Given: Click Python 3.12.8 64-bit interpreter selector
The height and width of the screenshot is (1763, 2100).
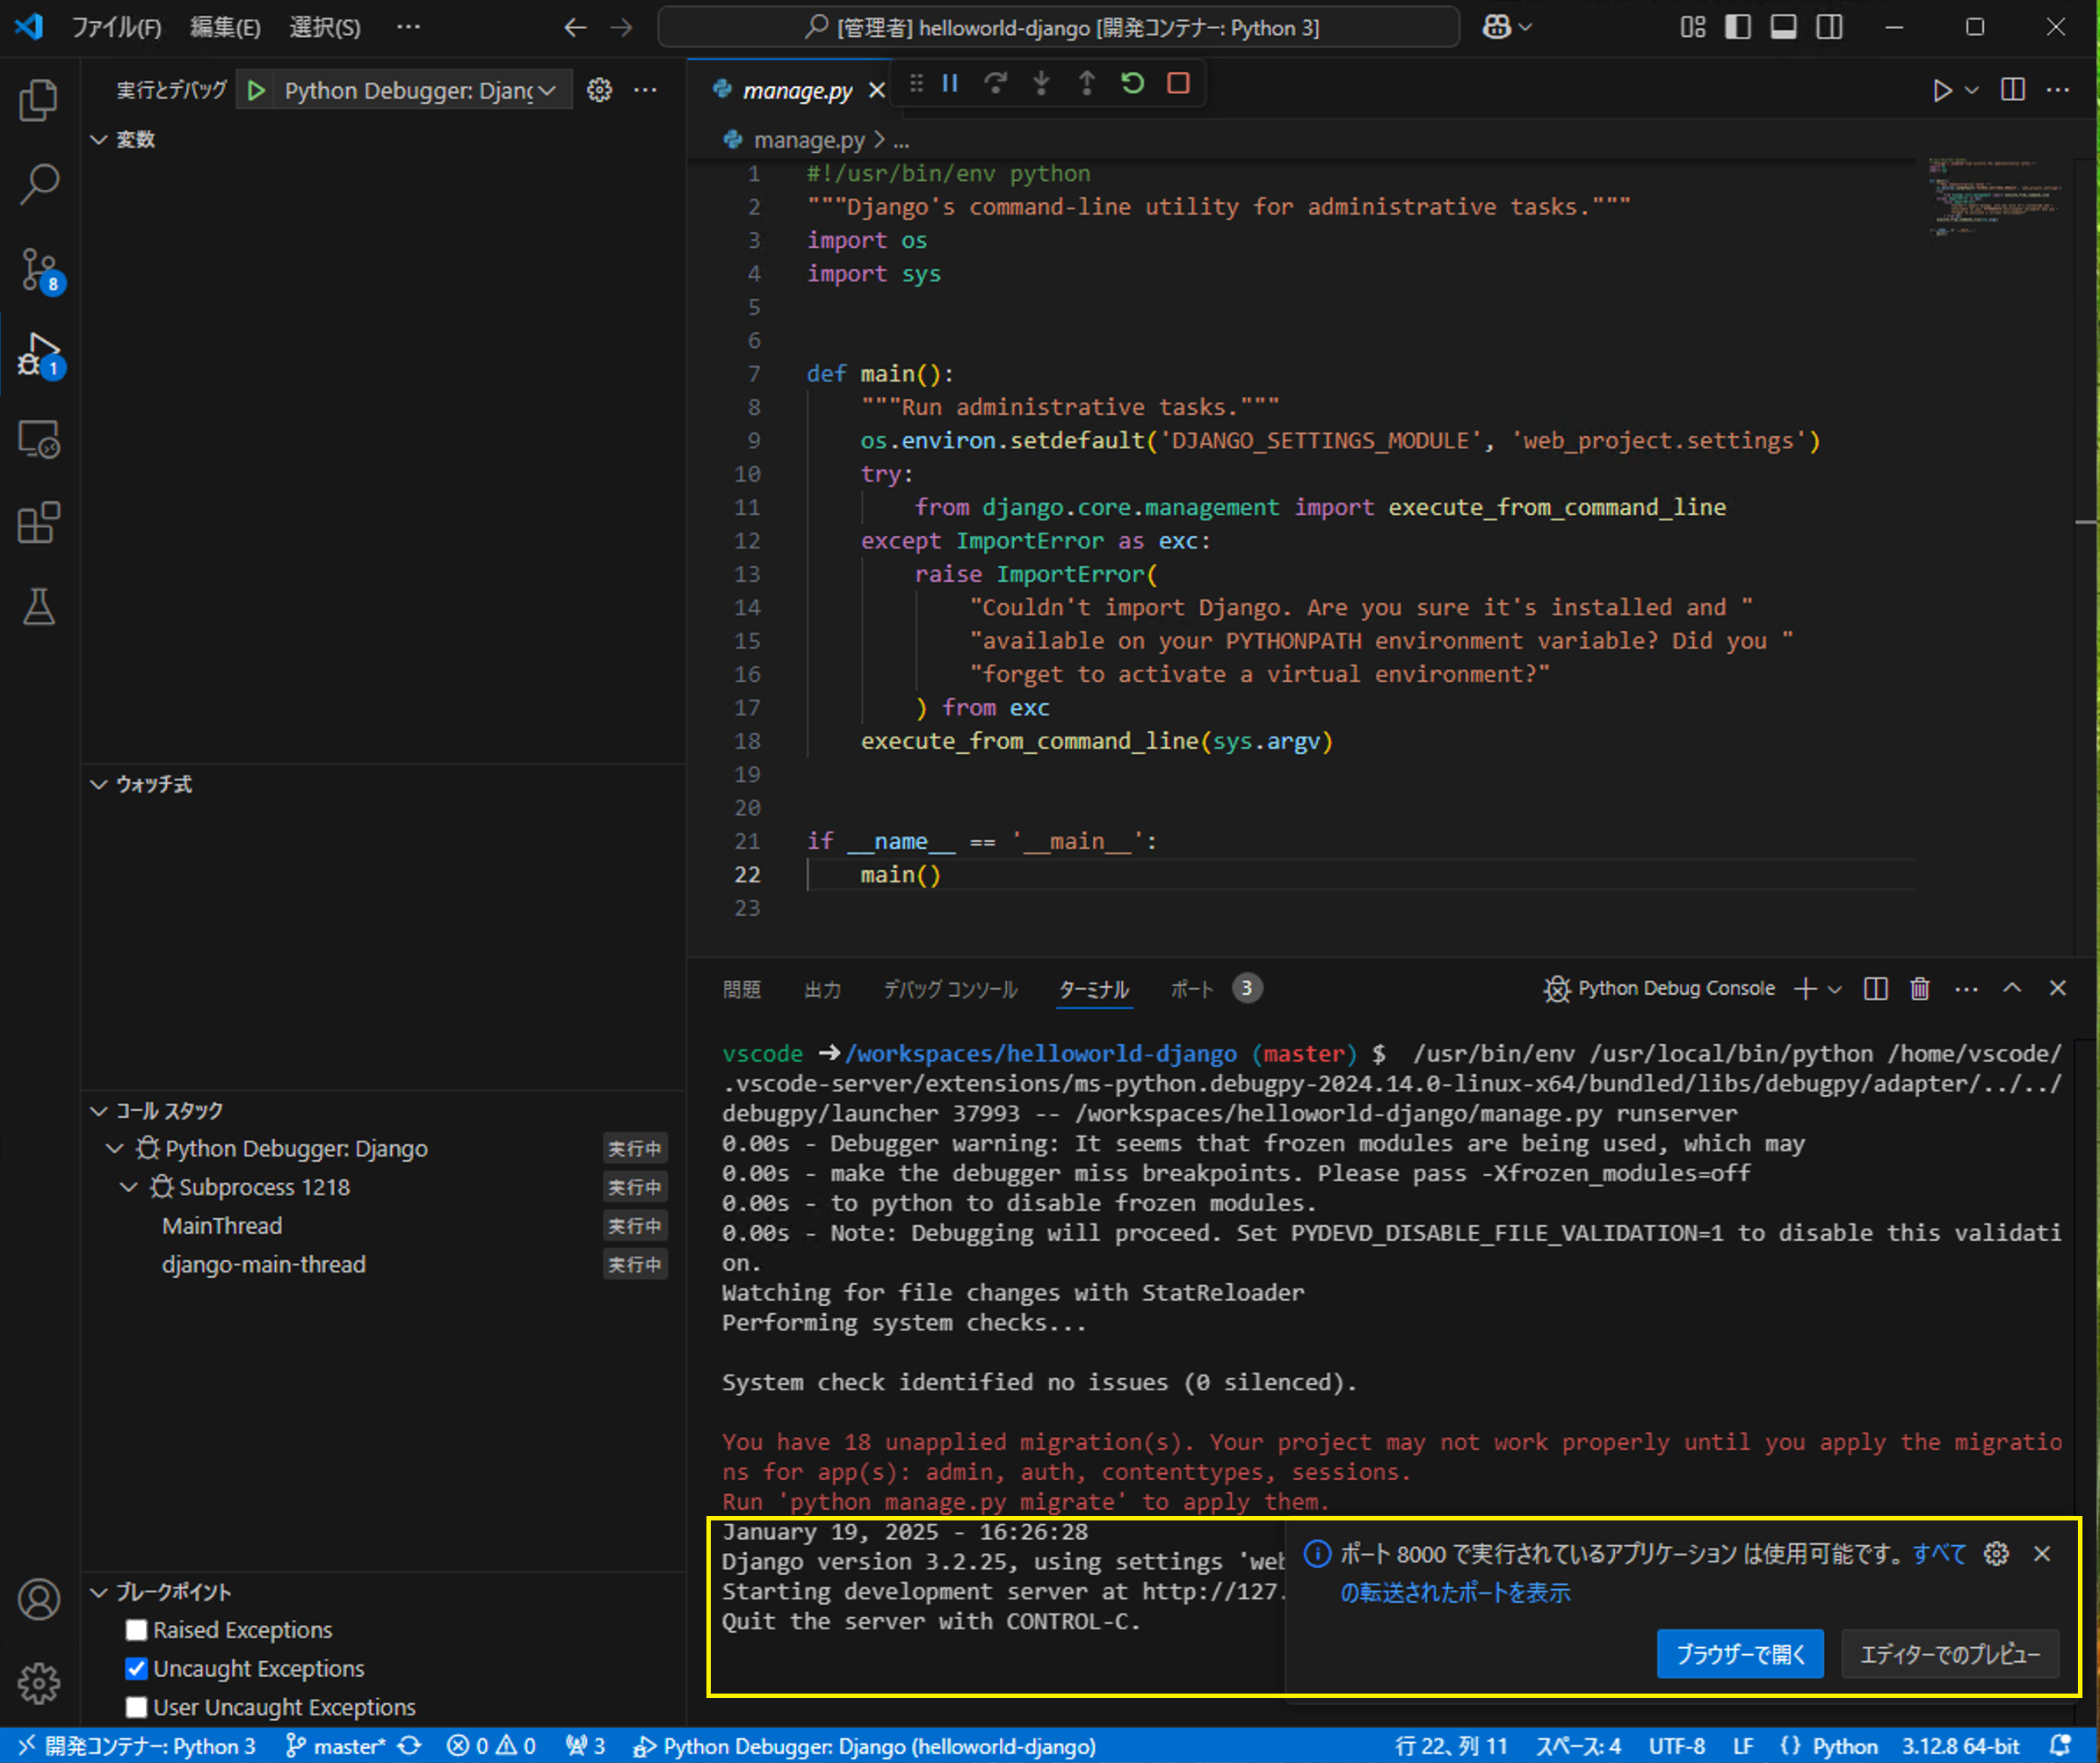Looking at the screenshot, I should (1960, 1746).
